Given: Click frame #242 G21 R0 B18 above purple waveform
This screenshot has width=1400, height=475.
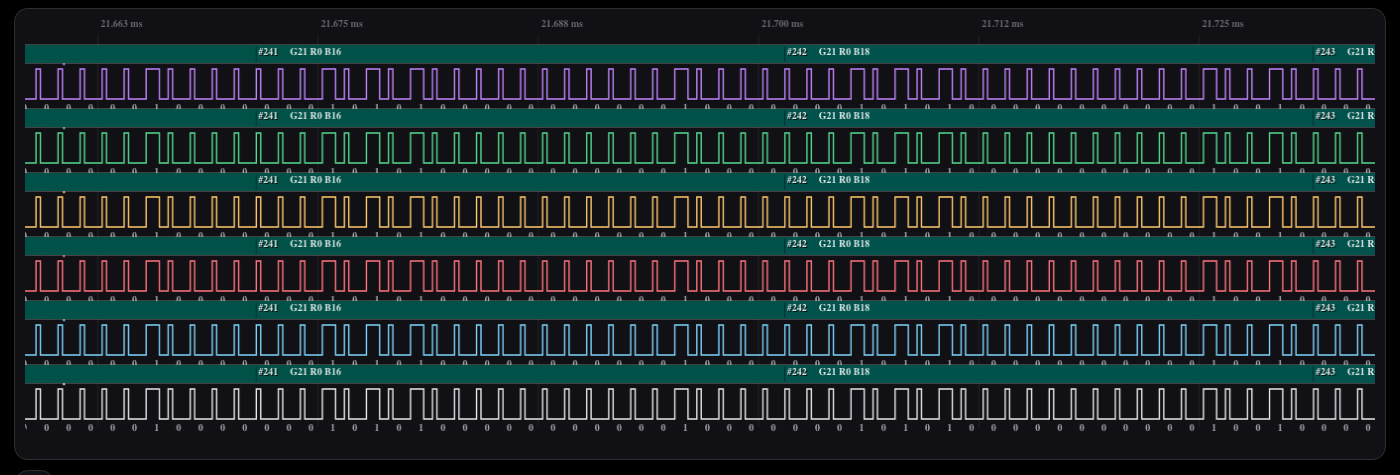Looking at the screenshot, I should [1049, 52].
